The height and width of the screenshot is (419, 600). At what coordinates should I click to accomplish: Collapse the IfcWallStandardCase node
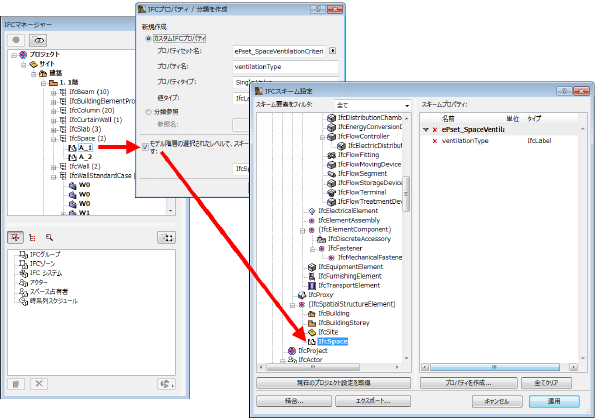54,176
